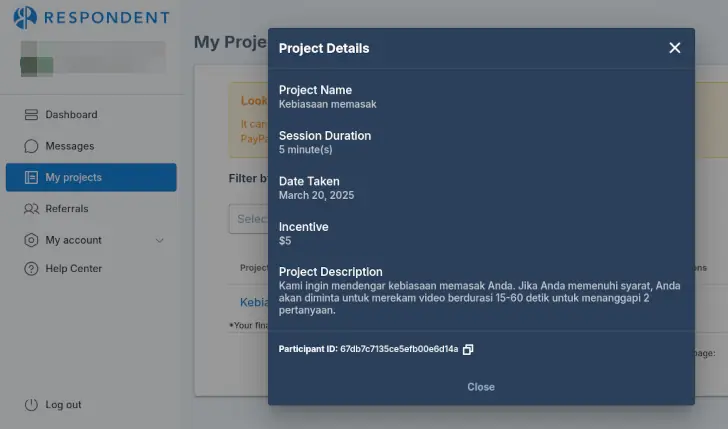728x429 pixels.
Task: Close Project Details with X icon
Action: tap(675, 48)
